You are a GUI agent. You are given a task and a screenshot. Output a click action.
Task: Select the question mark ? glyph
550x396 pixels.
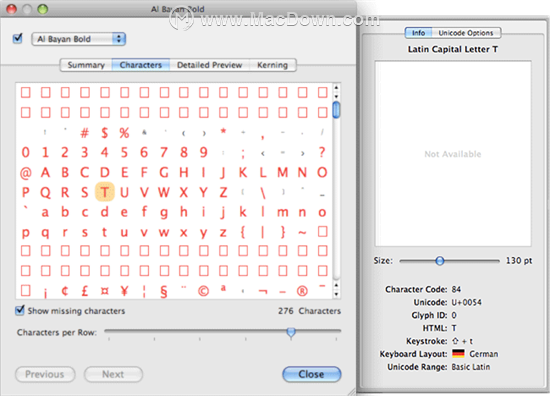click(x=322, y=153)
